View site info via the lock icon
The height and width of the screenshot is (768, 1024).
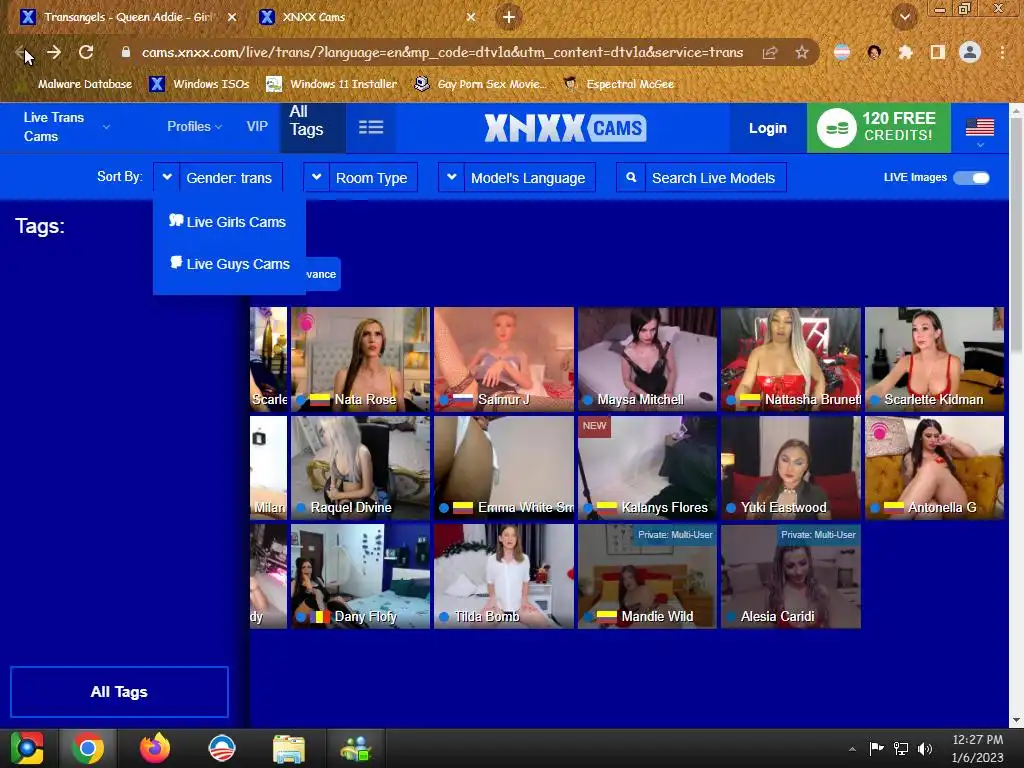pos(126,52)
